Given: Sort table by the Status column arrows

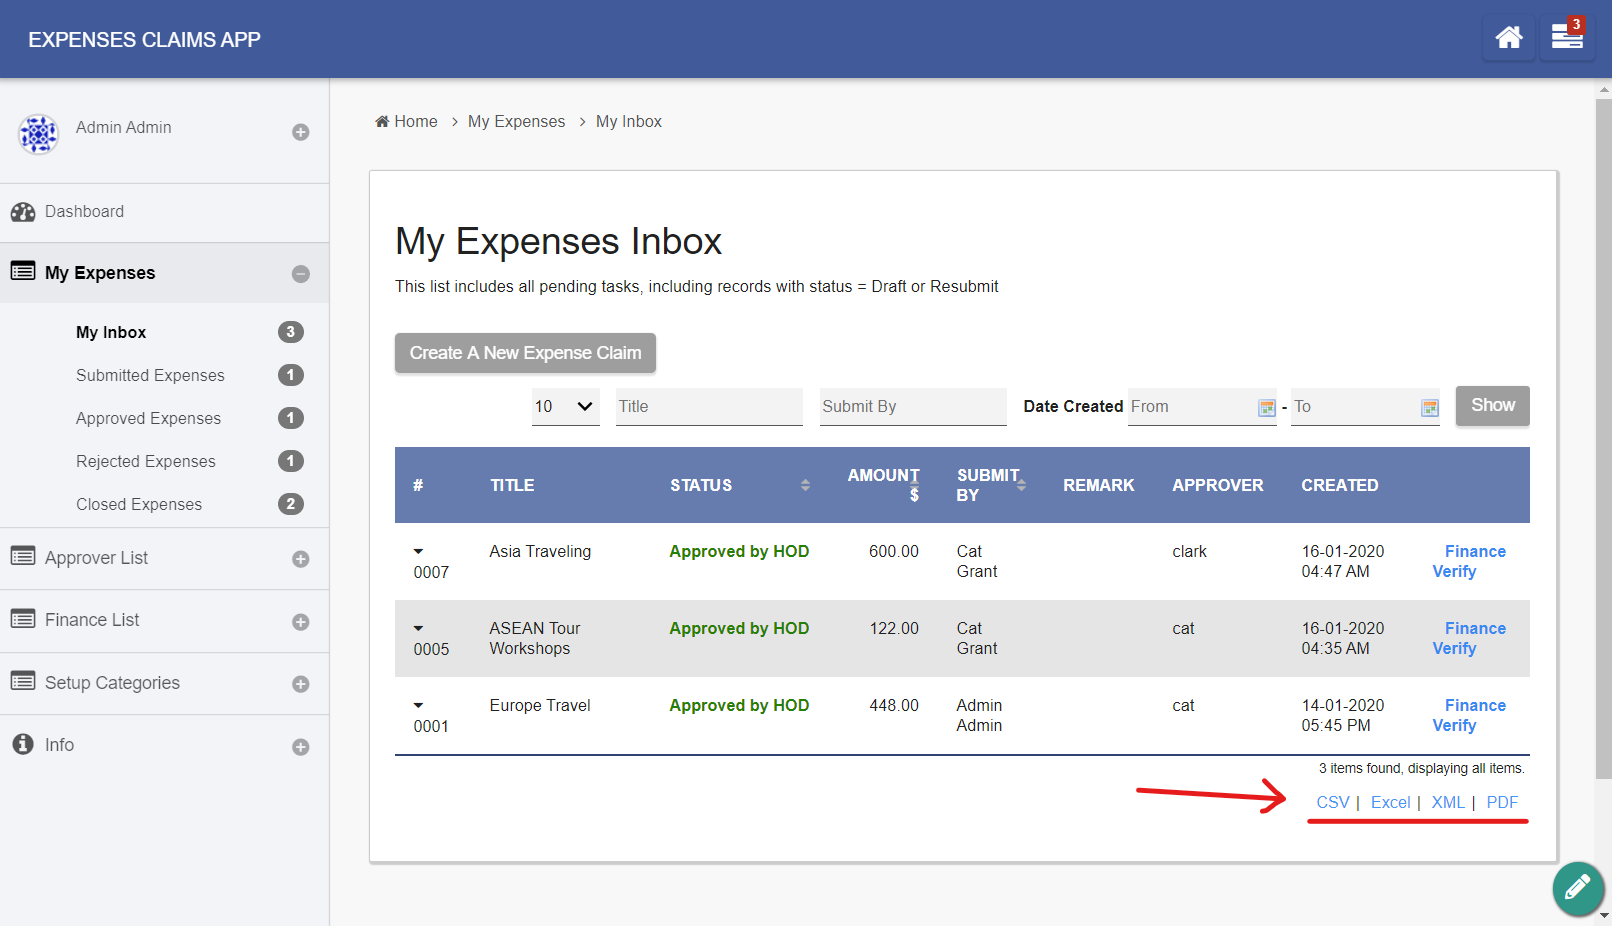Looking at the screenshot, I should (805, 485).
